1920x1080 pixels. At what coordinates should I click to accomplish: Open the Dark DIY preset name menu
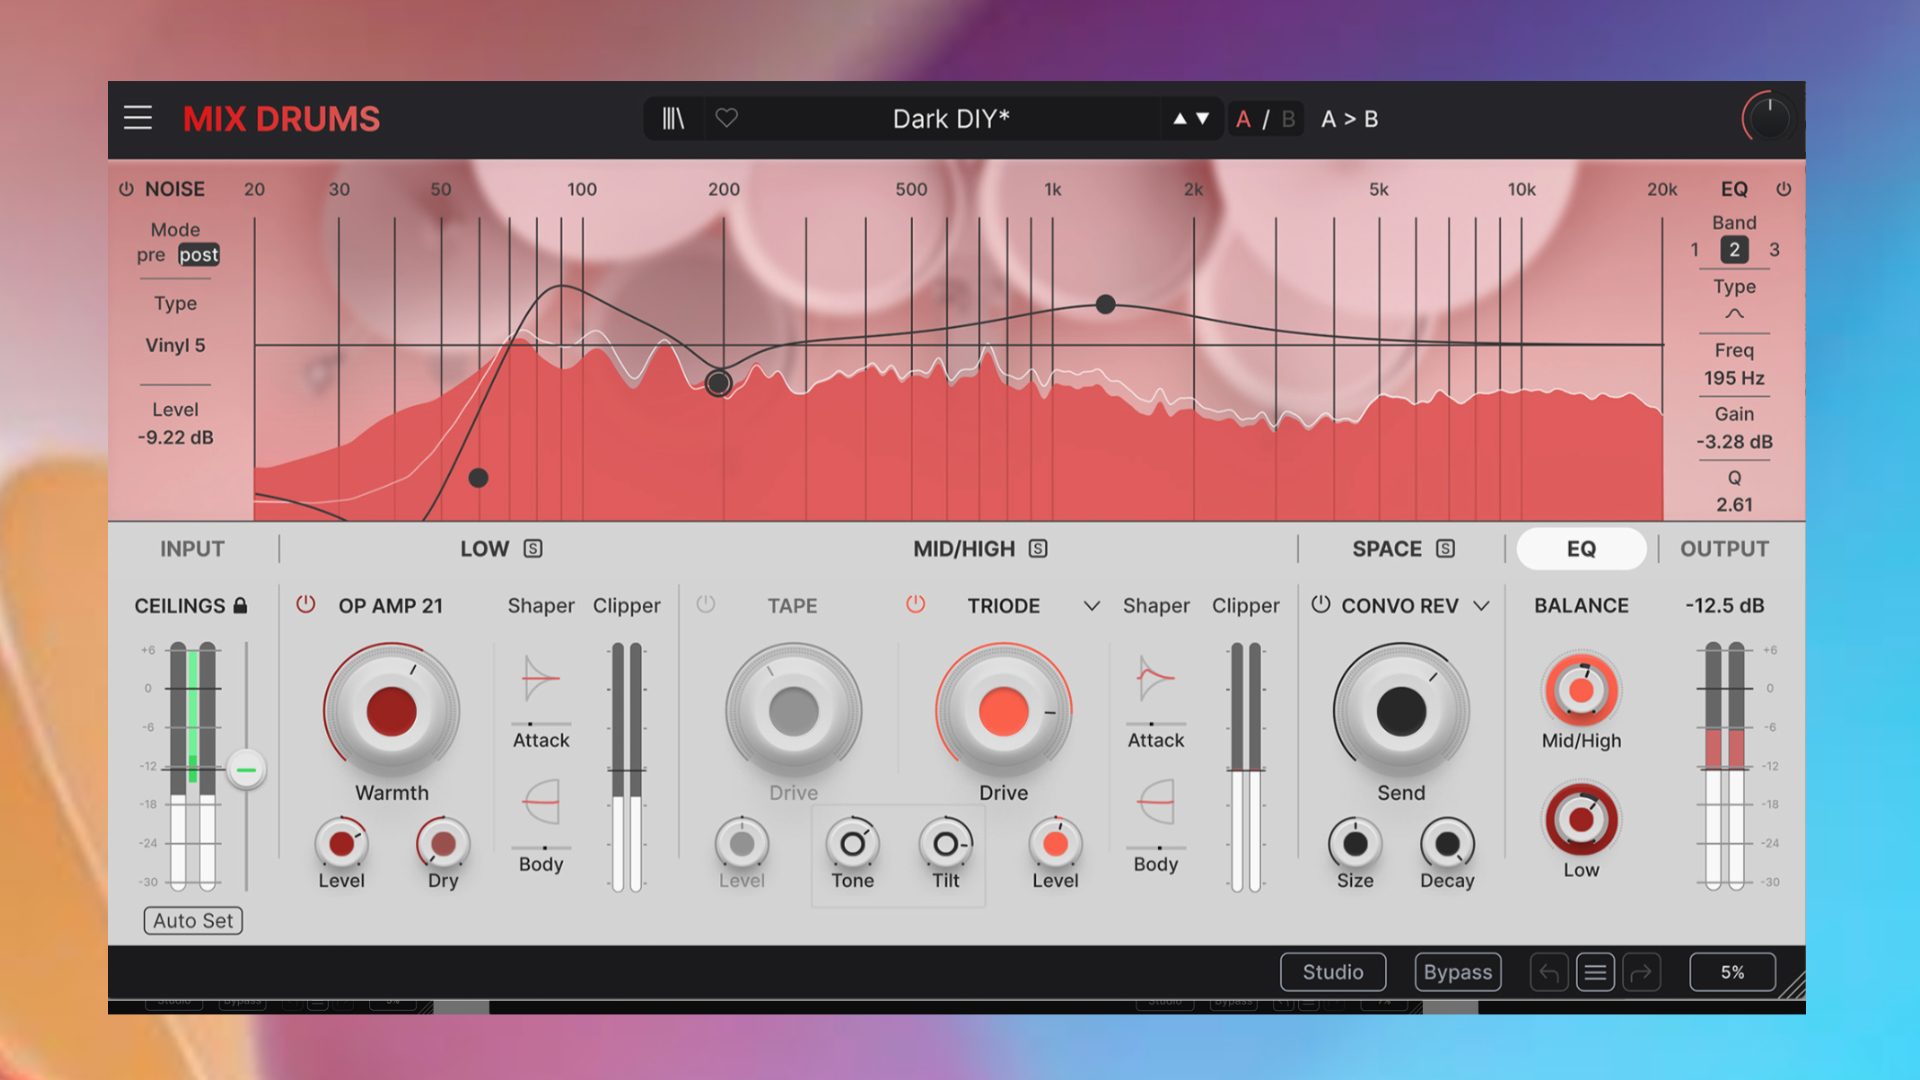950,119
